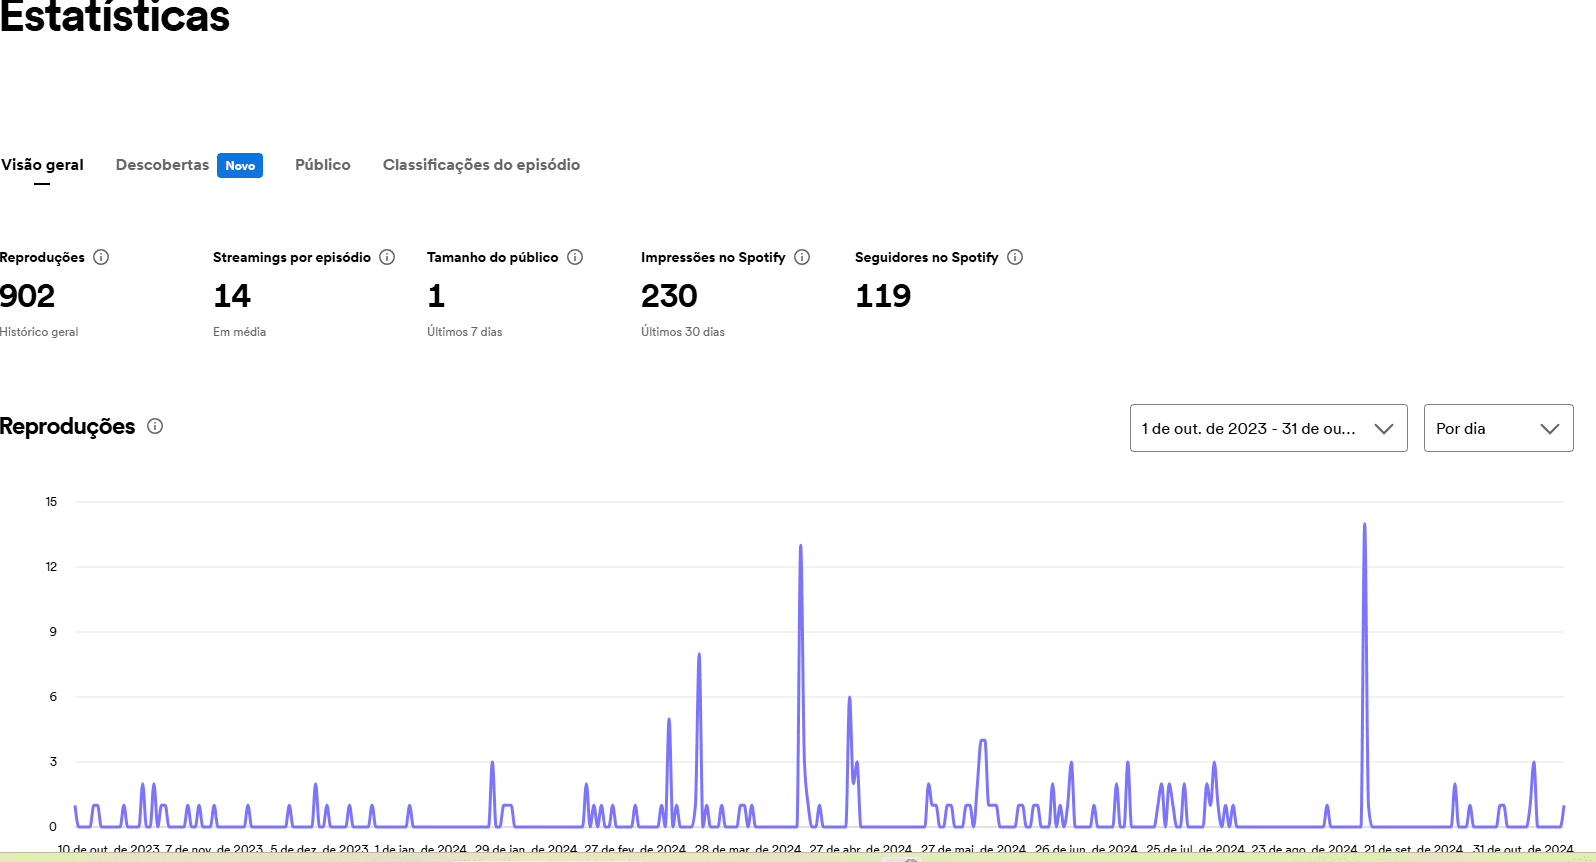Click info icon next to Reproduções chart heading

click(x=155, y=426)
